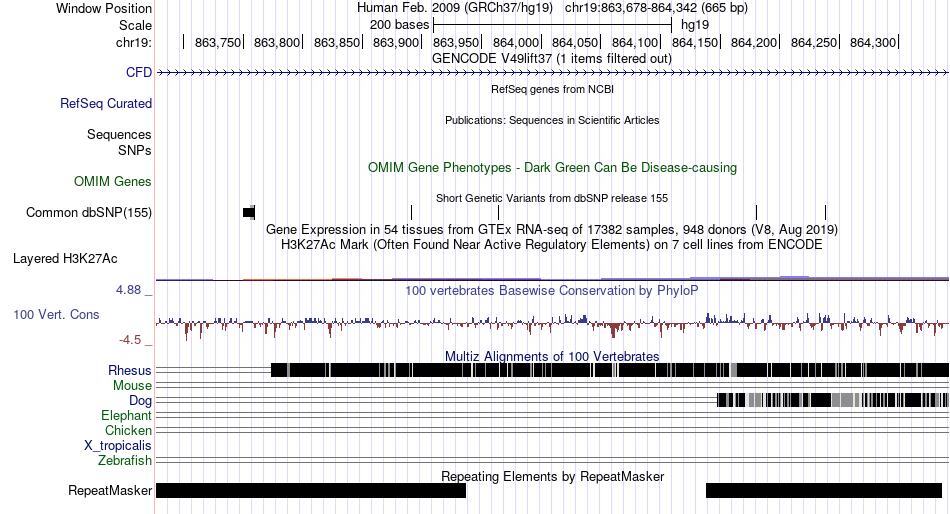Click the left RepeatMasker black block
This screenshot has height=514, width=950.
(311, 490)
